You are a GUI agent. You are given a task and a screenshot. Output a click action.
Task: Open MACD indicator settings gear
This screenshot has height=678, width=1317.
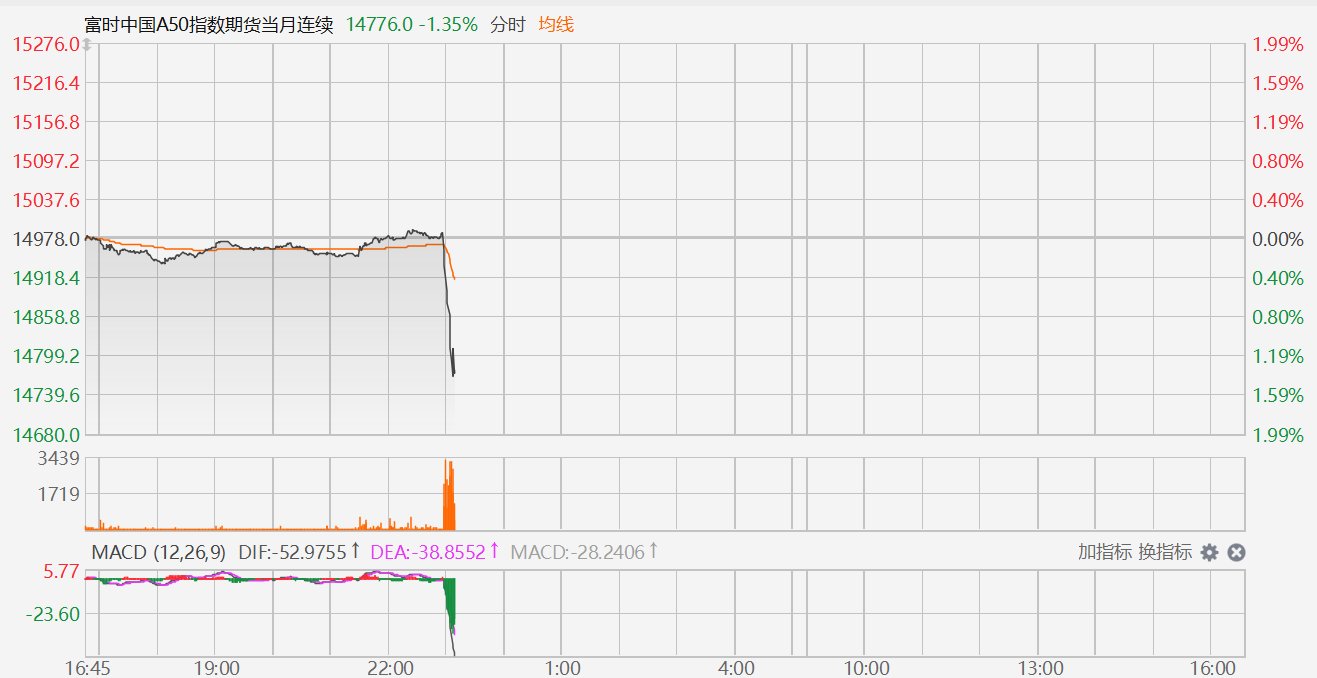(1209, 553)
